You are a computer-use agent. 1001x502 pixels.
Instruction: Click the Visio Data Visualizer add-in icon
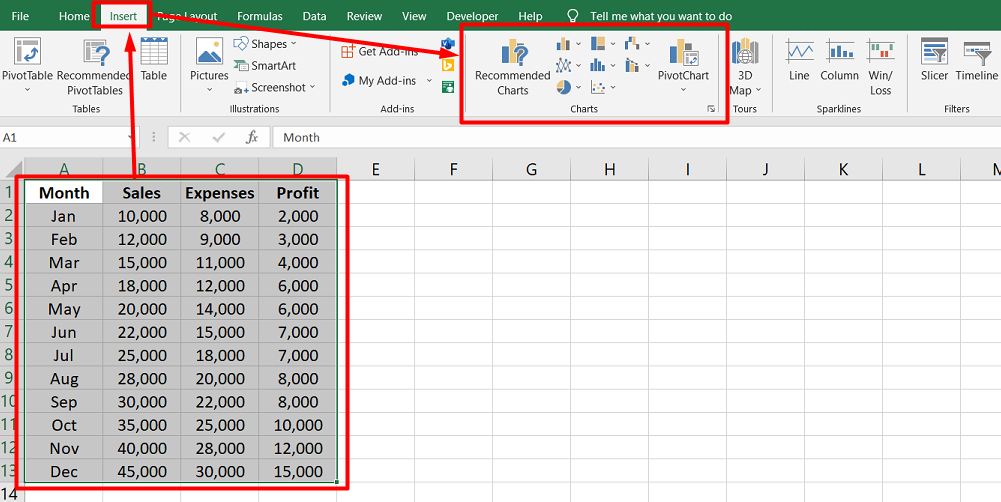[448, 43]
